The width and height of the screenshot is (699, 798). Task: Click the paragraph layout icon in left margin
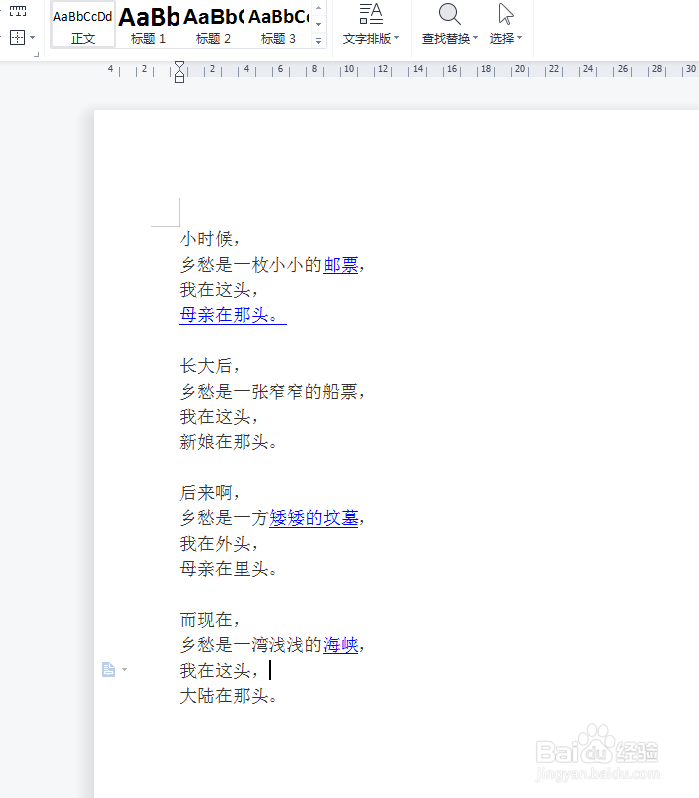click(x=108, y=669)
